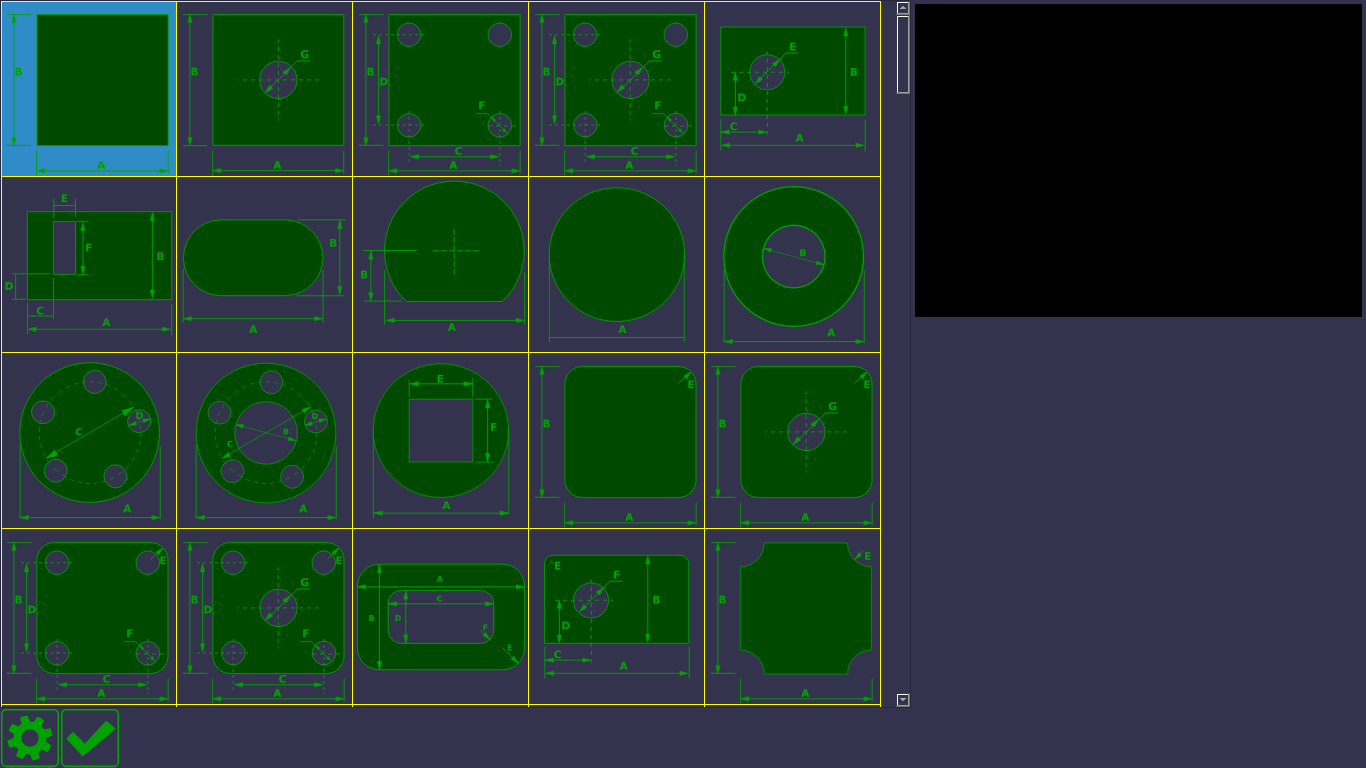Select the plain rectangle shape
The width and height of the screenshot is (1366, 768).
(x=89, y=88)
